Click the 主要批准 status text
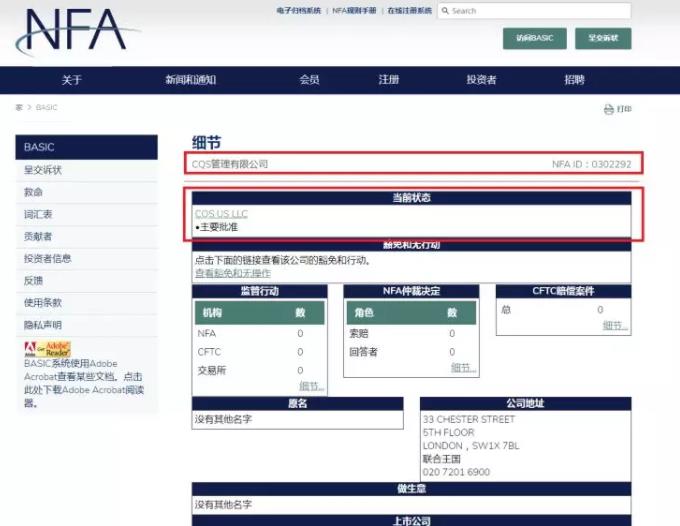The height and width of the screenshot is (526, 680). pos(219,227)
